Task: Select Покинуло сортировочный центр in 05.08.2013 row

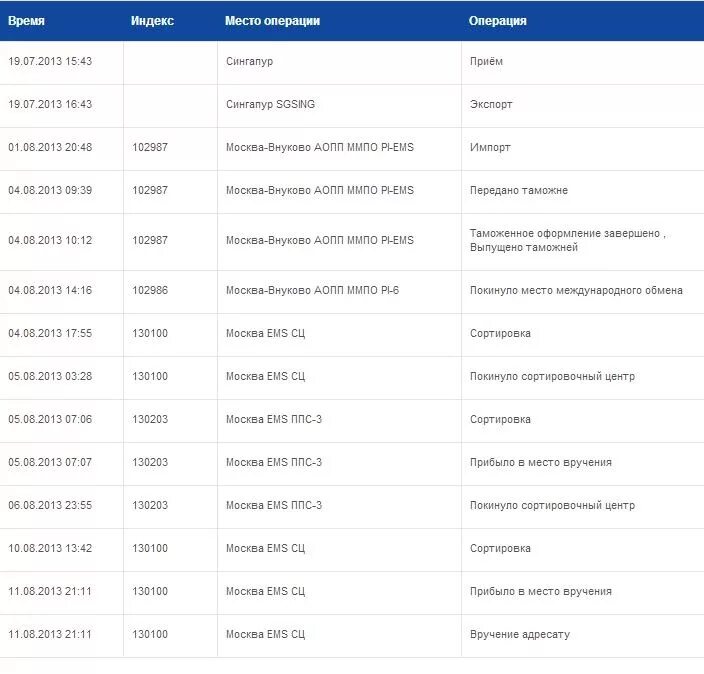Action: pos(552,377)
